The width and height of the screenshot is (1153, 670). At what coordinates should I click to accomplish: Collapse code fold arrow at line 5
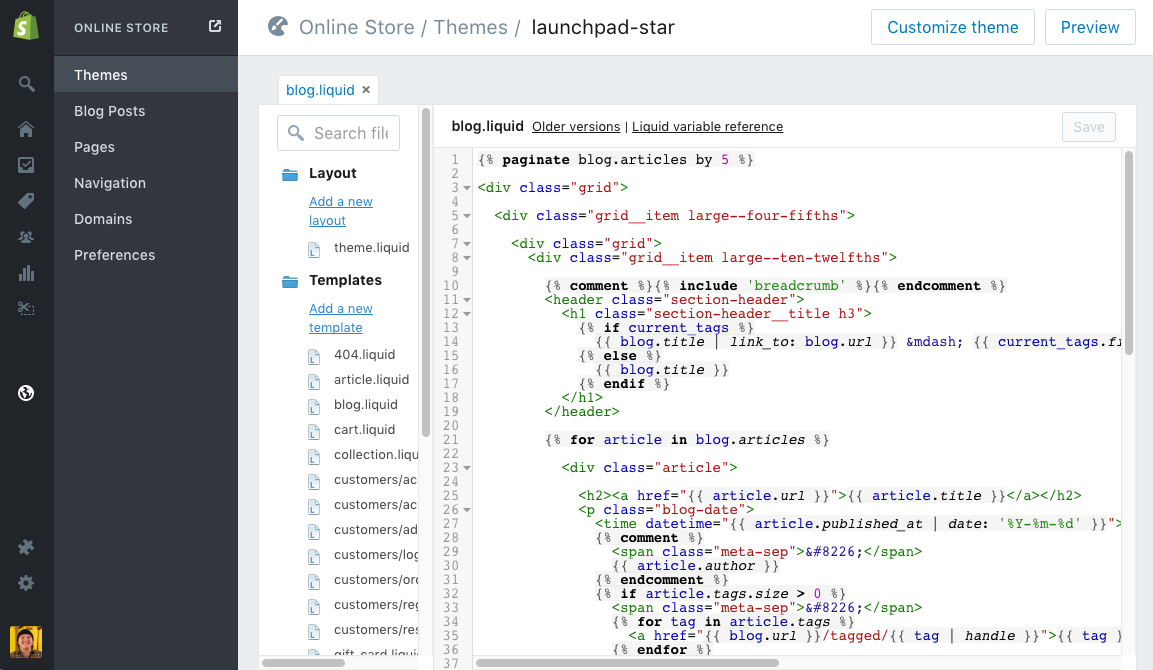(467, 216)
